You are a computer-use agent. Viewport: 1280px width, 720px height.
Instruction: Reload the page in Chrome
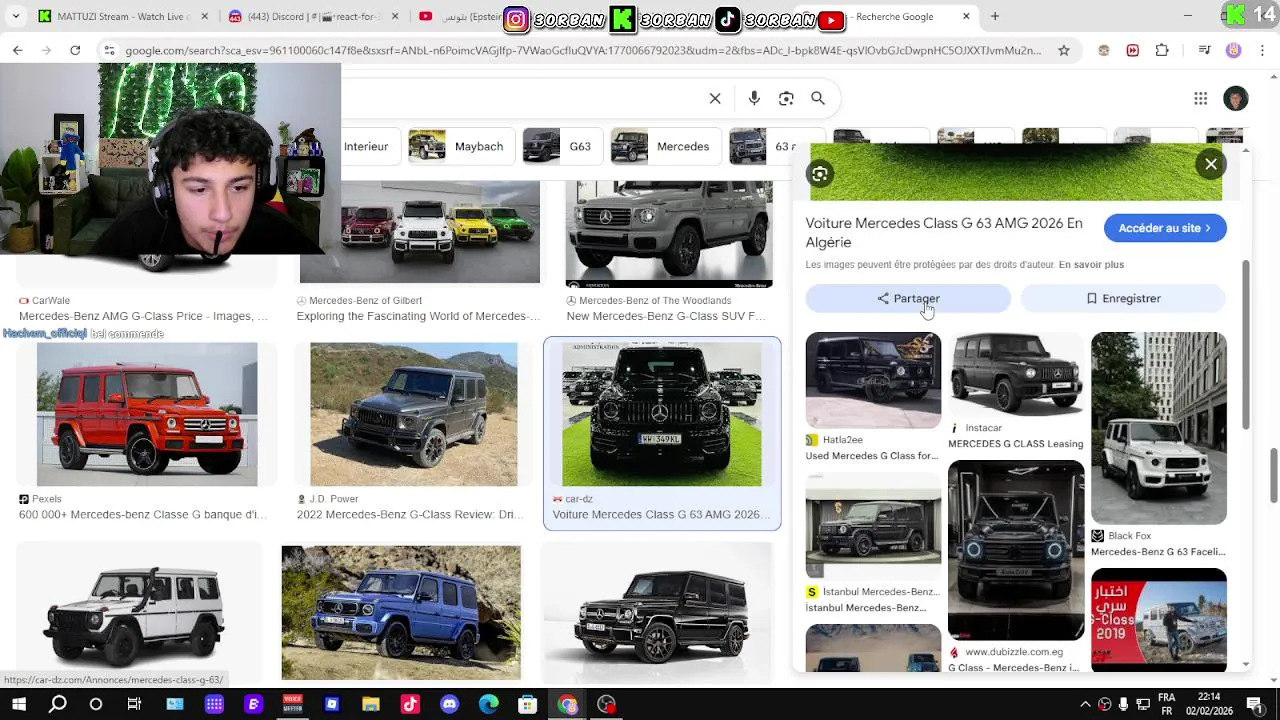(75, 50)
